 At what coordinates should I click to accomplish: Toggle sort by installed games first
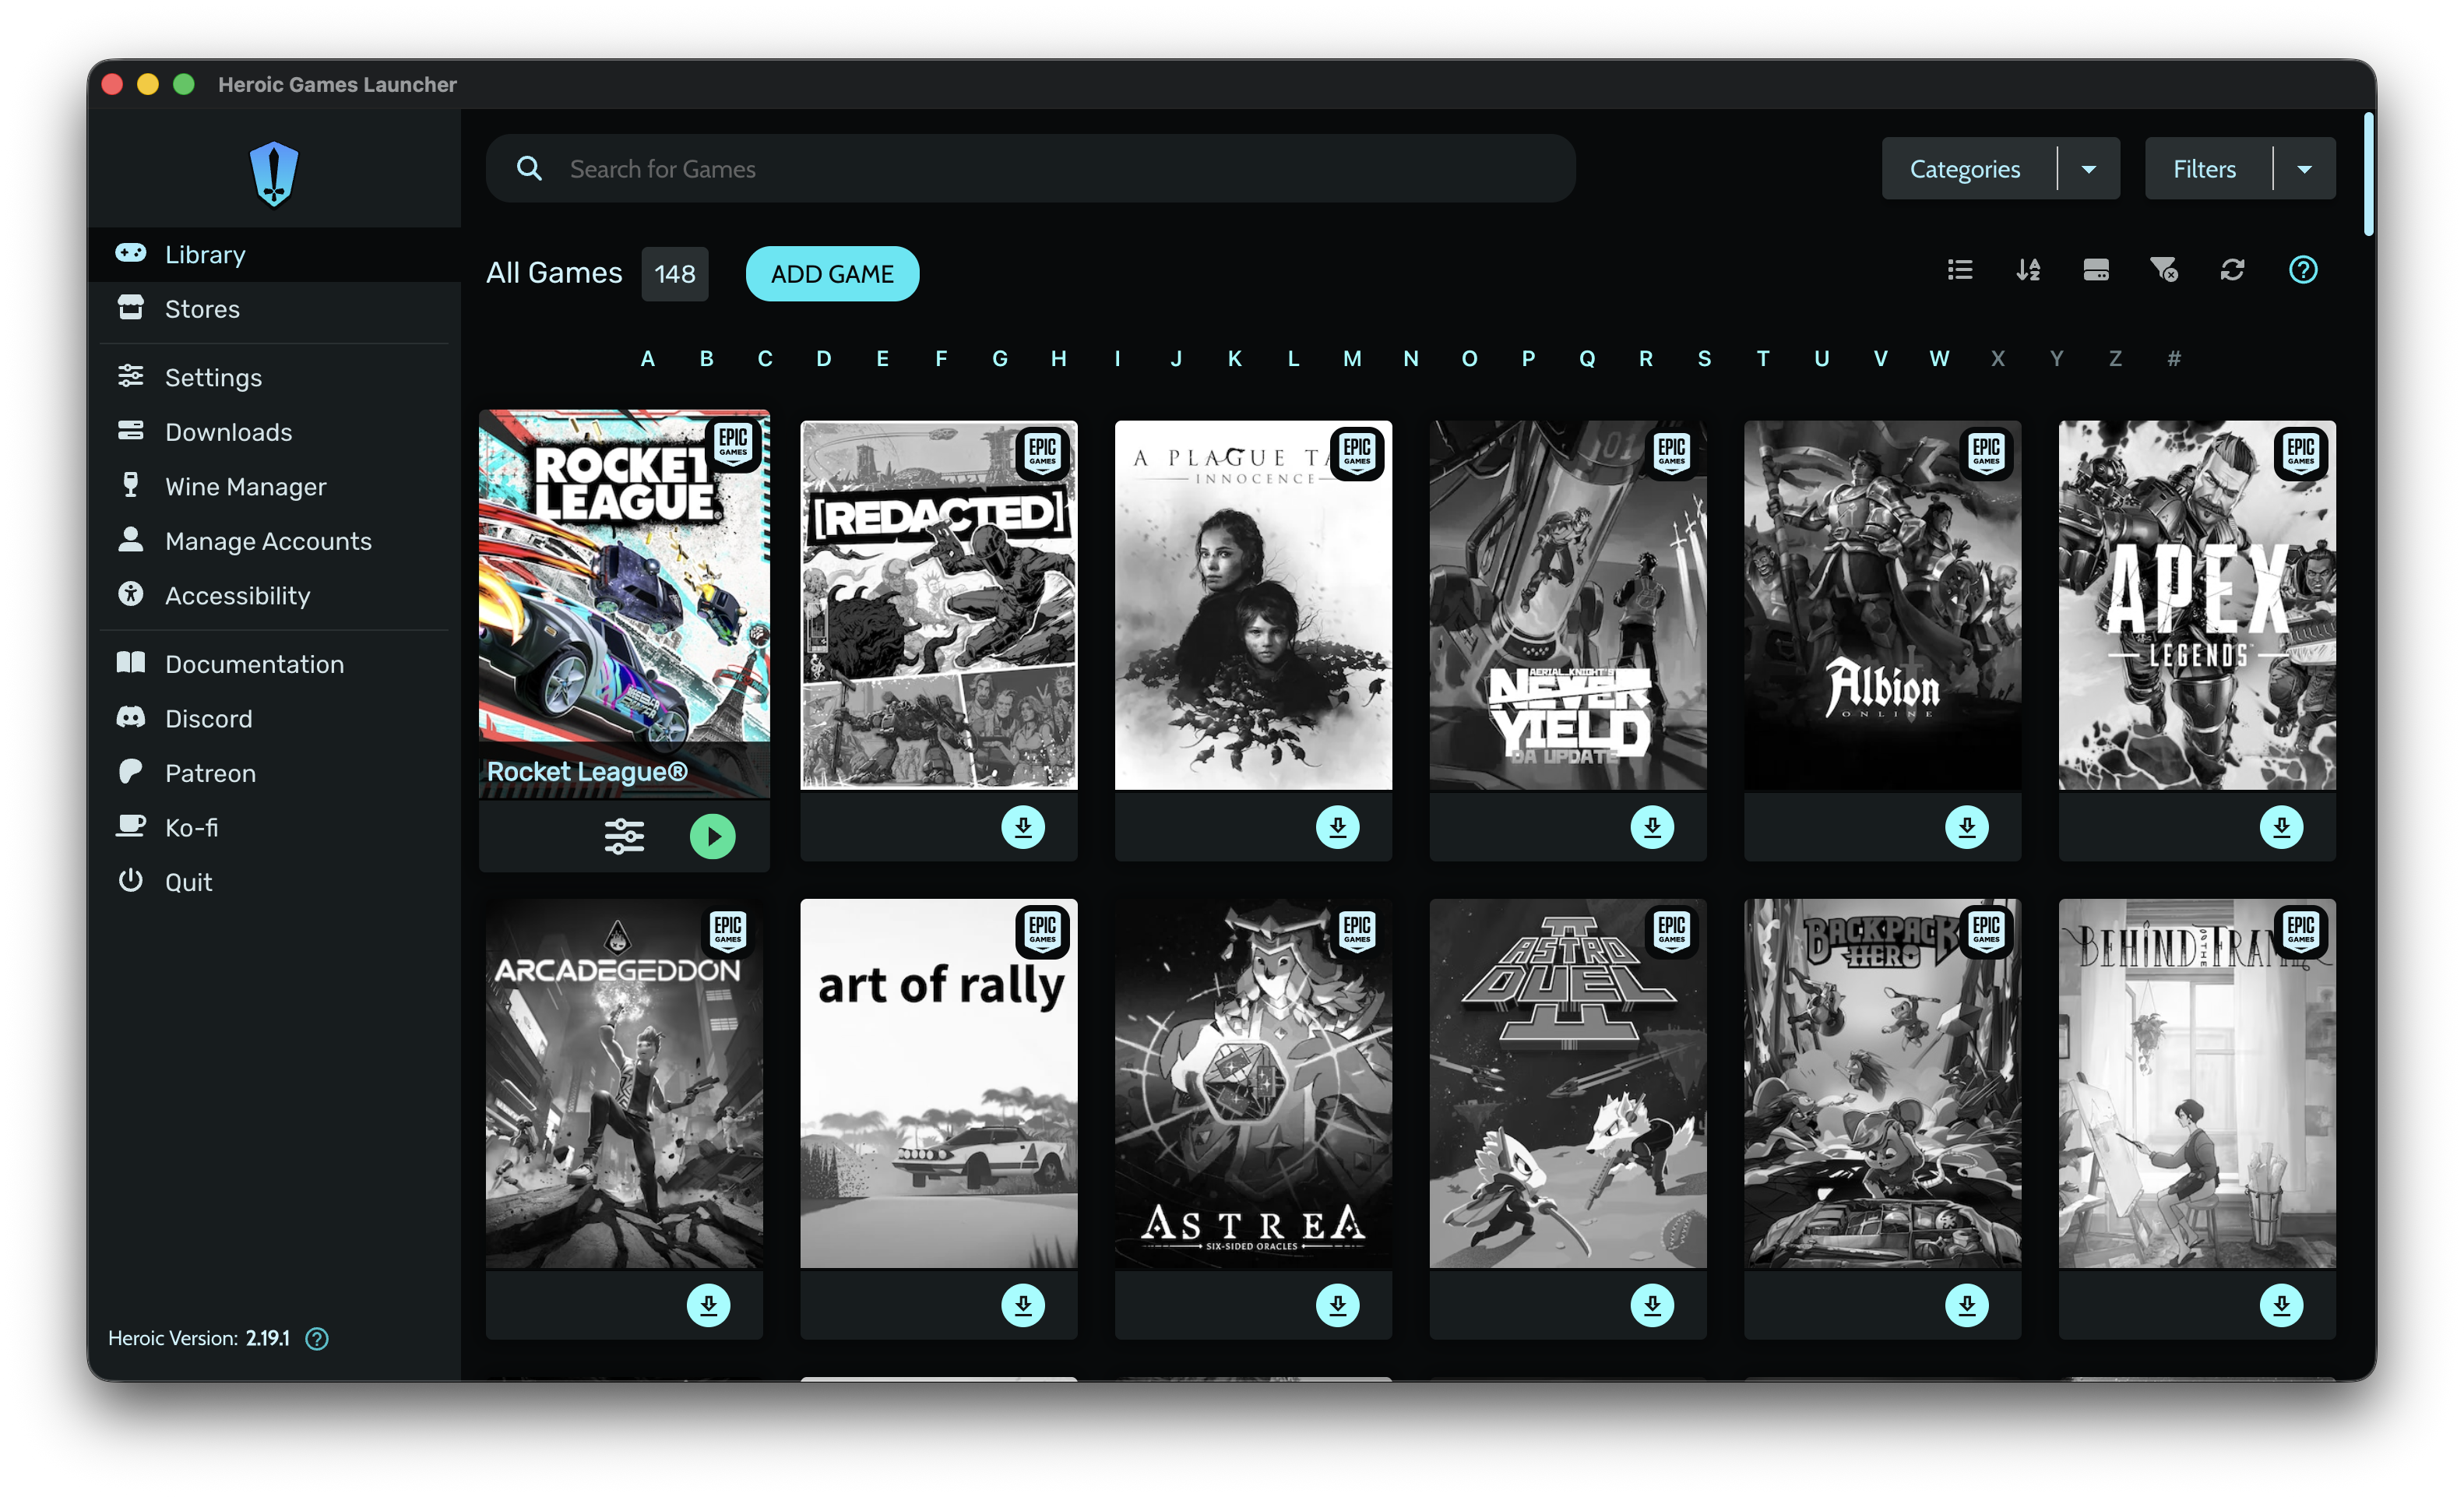[2096, 270]
